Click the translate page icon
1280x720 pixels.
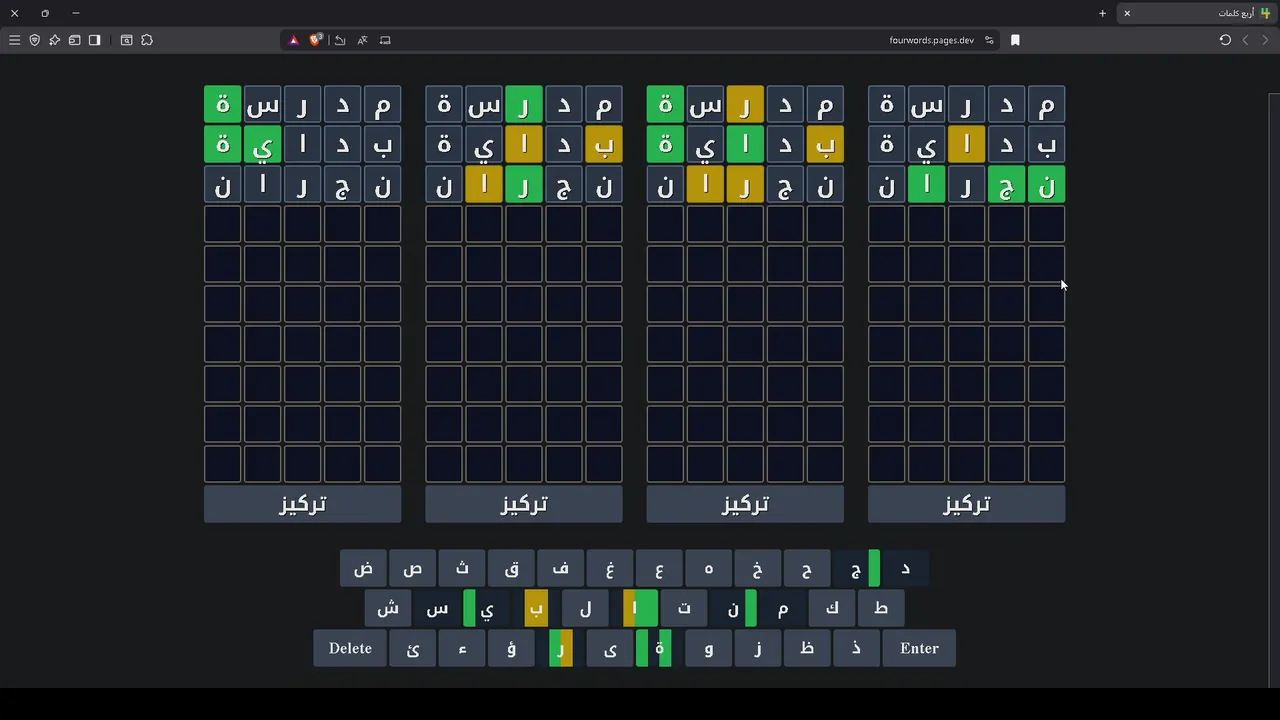[x=362, y=40]
